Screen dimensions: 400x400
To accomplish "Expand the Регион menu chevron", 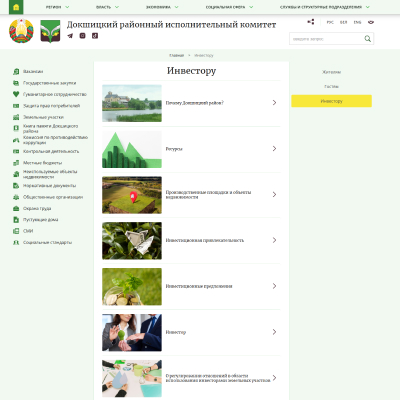I will pos(67,7).
